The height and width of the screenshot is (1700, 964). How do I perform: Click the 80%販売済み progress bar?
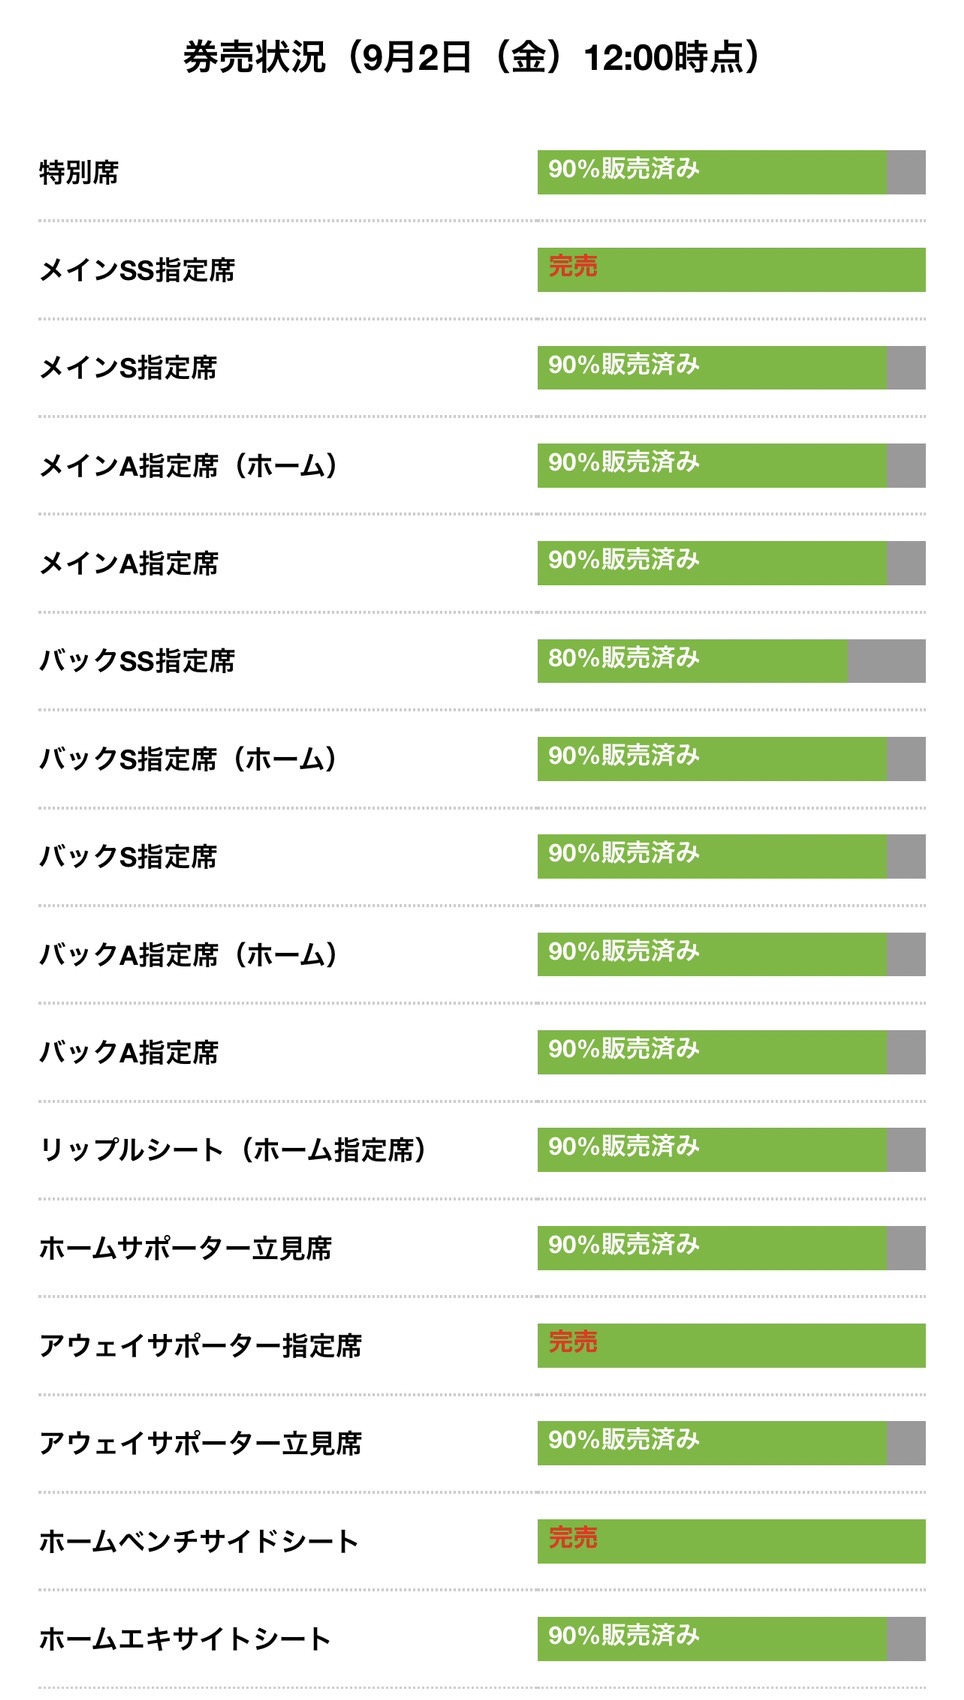pos(731,661)
